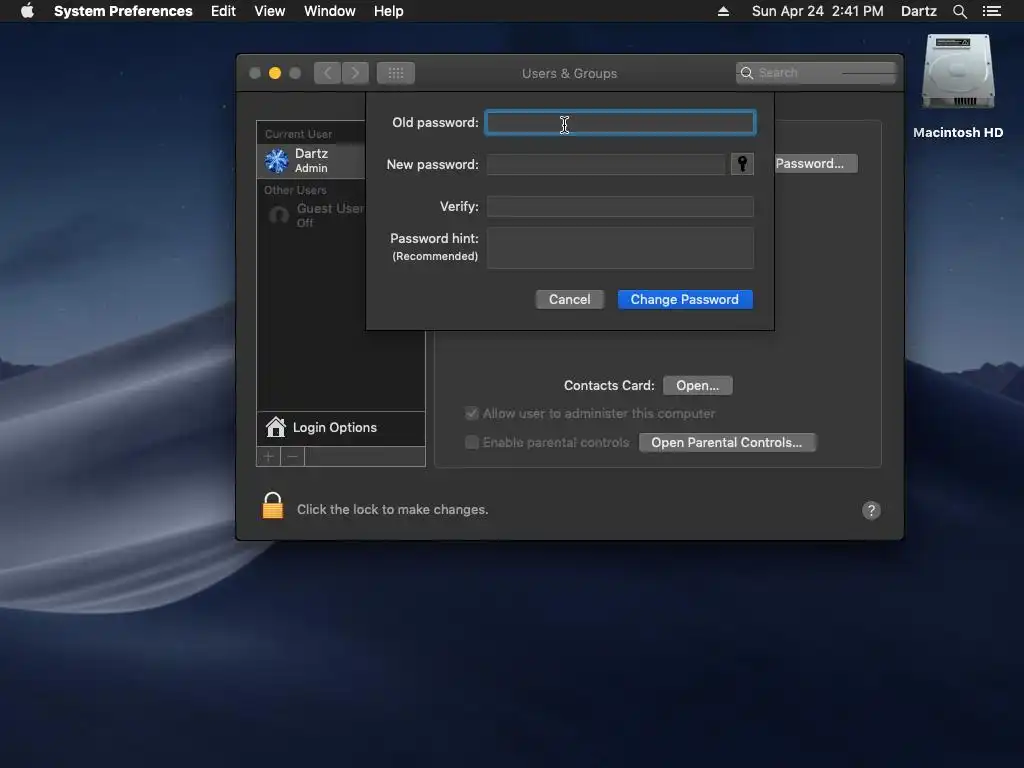Viewport: 1024px width, 768px height.
Task: Open the help question mark button
Action: 871,510
